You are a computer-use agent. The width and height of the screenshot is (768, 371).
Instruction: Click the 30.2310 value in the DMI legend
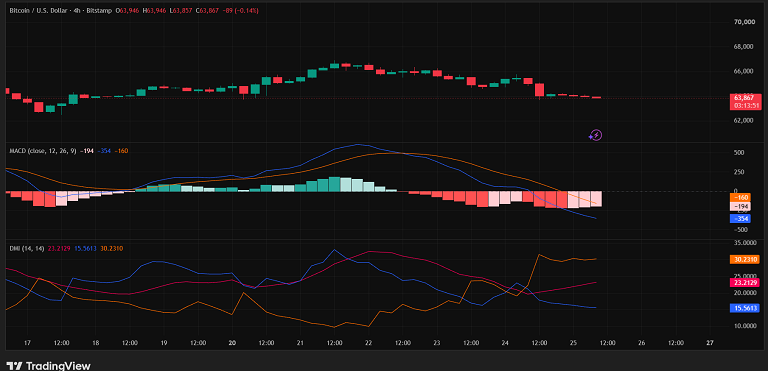click(x=112, y=249)
